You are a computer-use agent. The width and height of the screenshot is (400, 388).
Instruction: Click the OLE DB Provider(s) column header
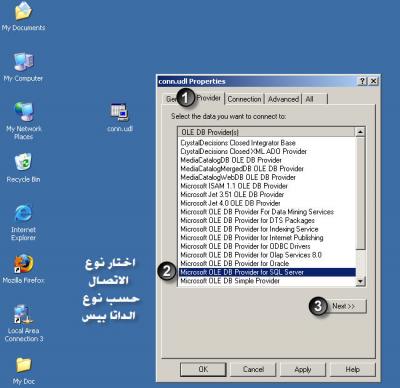pyautogui.click(x=267, y=132)
